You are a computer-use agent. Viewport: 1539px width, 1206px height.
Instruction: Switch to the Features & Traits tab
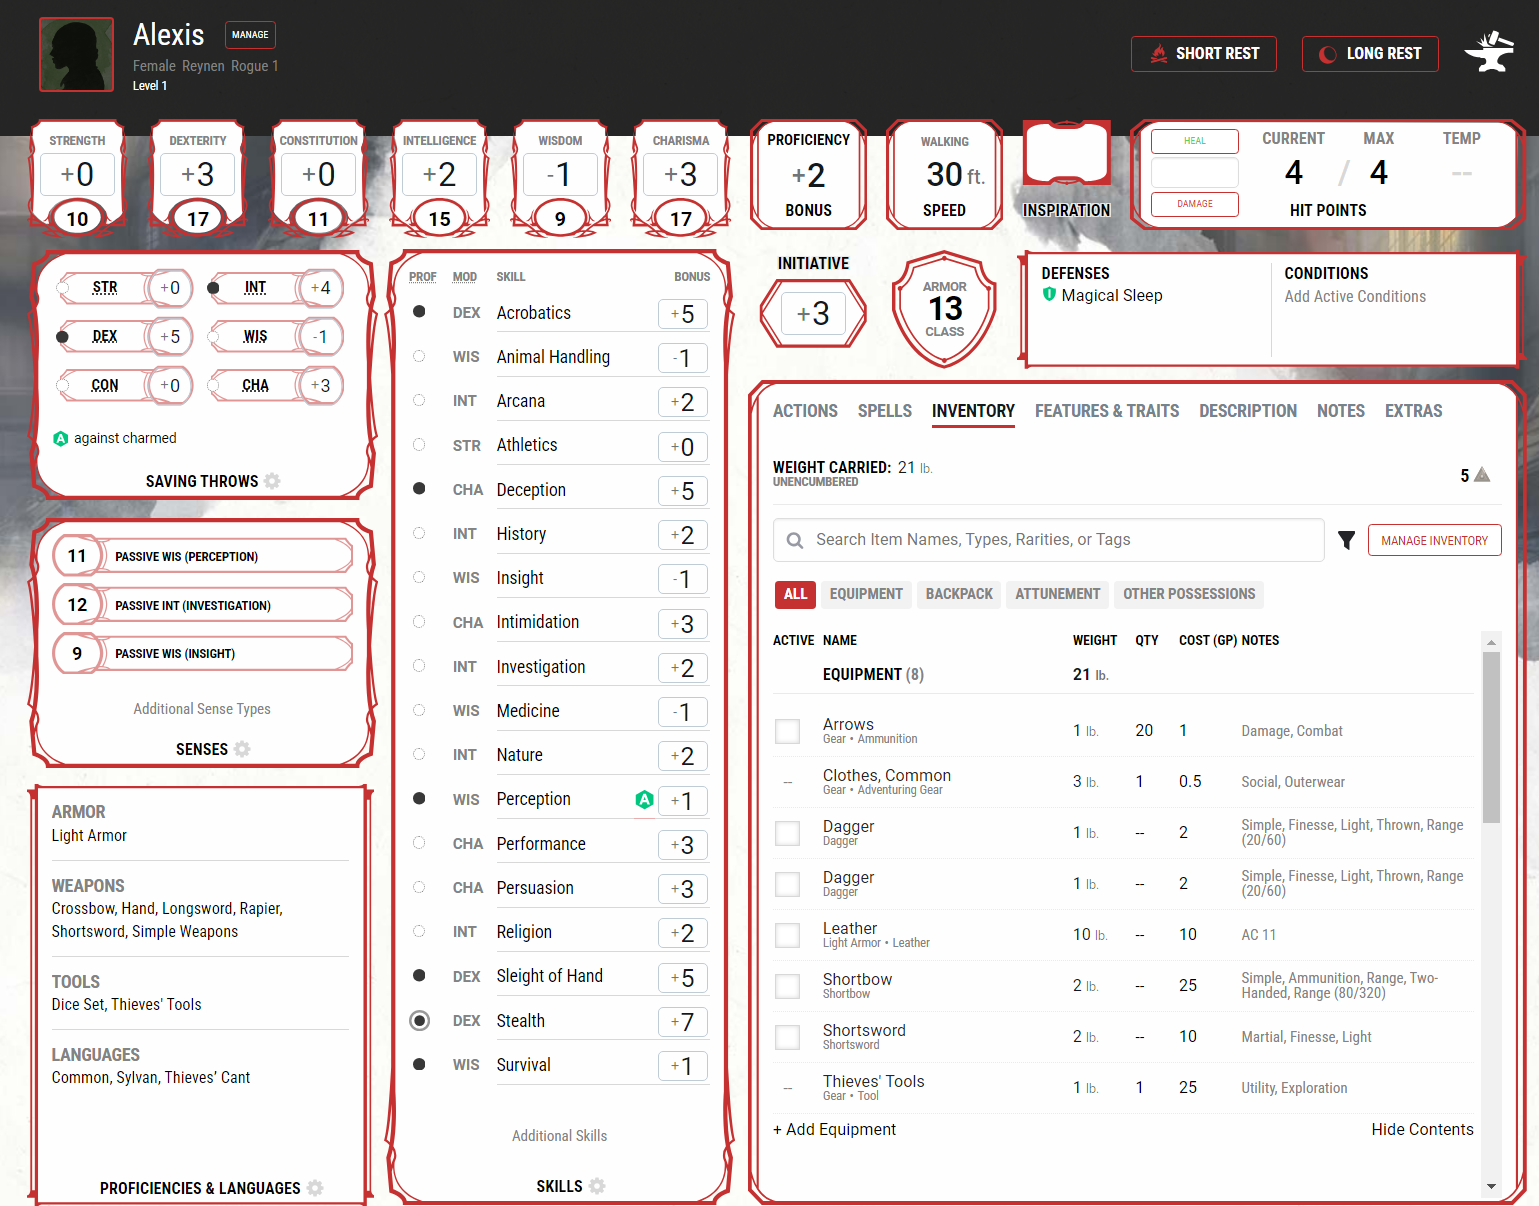(x=1106, y=411)
